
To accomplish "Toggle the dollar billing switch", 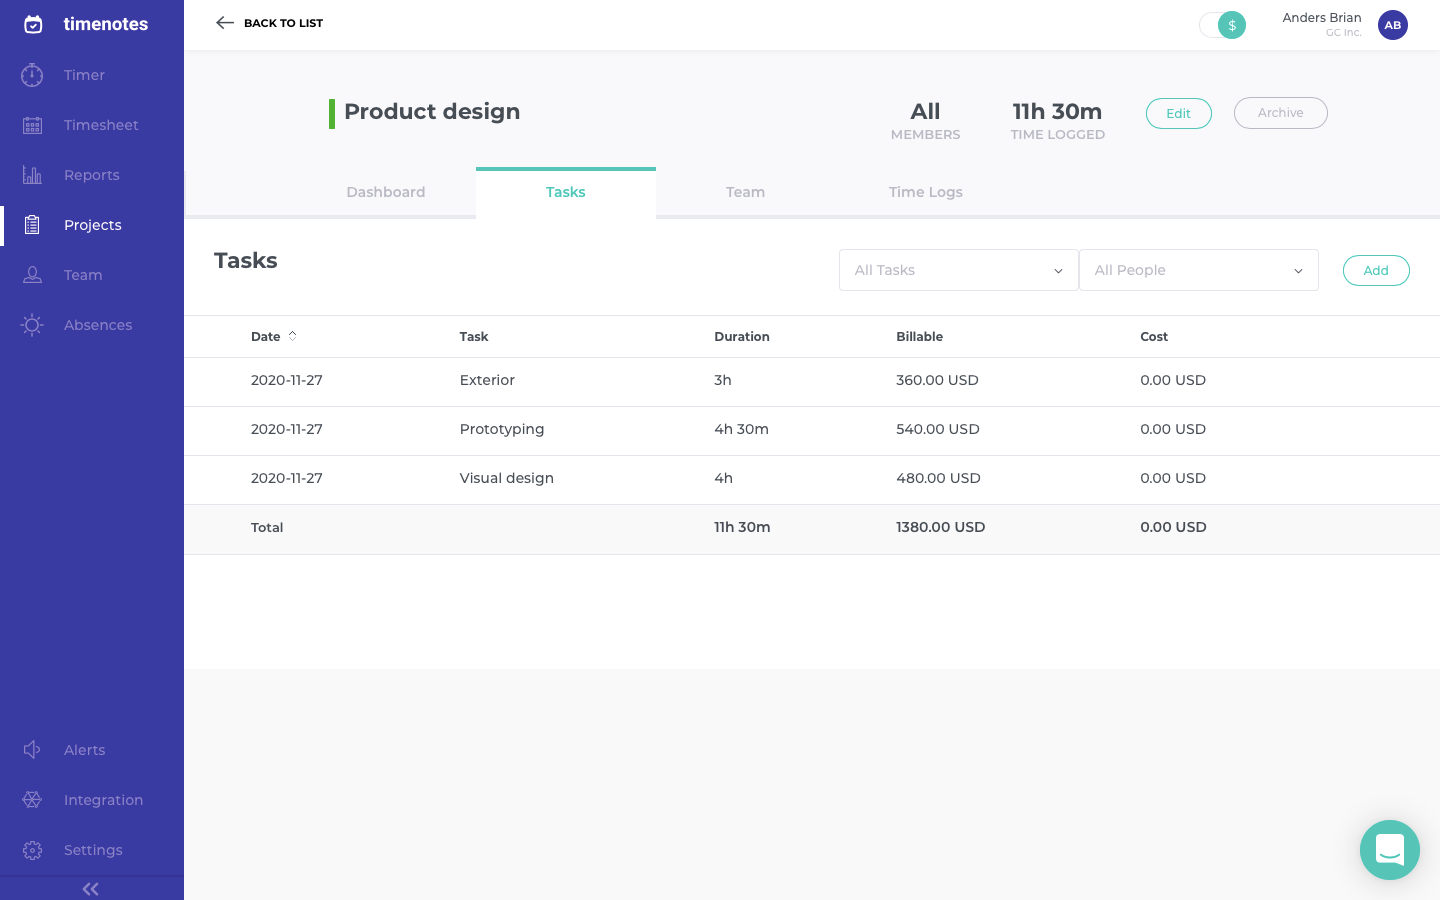I will (x=1223, y=25).
